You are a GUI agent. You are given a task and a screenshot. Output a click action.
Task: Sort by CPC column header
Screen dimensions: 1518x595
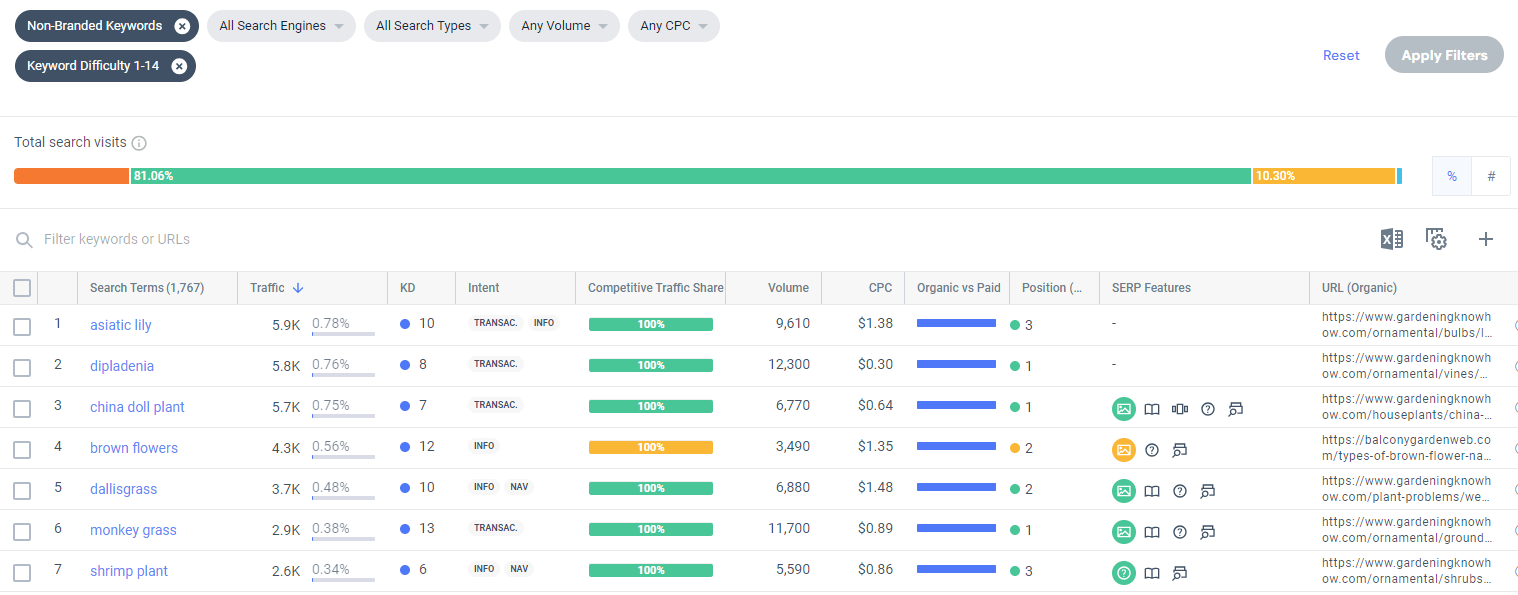pyautogui.click(x=880, y=288)
